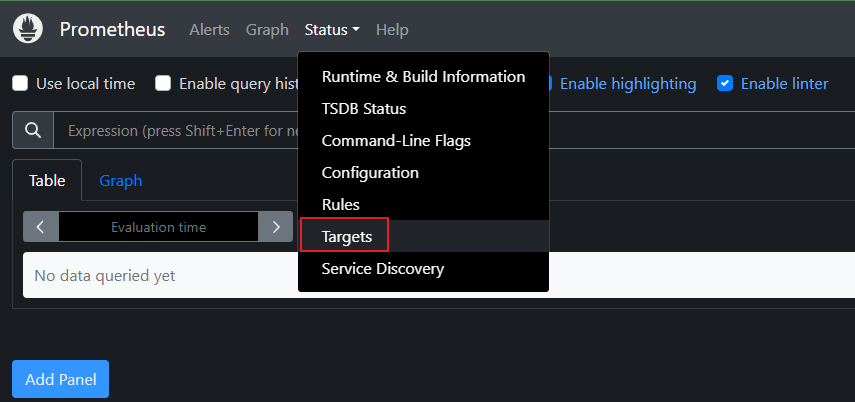This screenshot has height=402, width=855.
Task: Click the Prometheus brand title
Action: coord(112,29)
